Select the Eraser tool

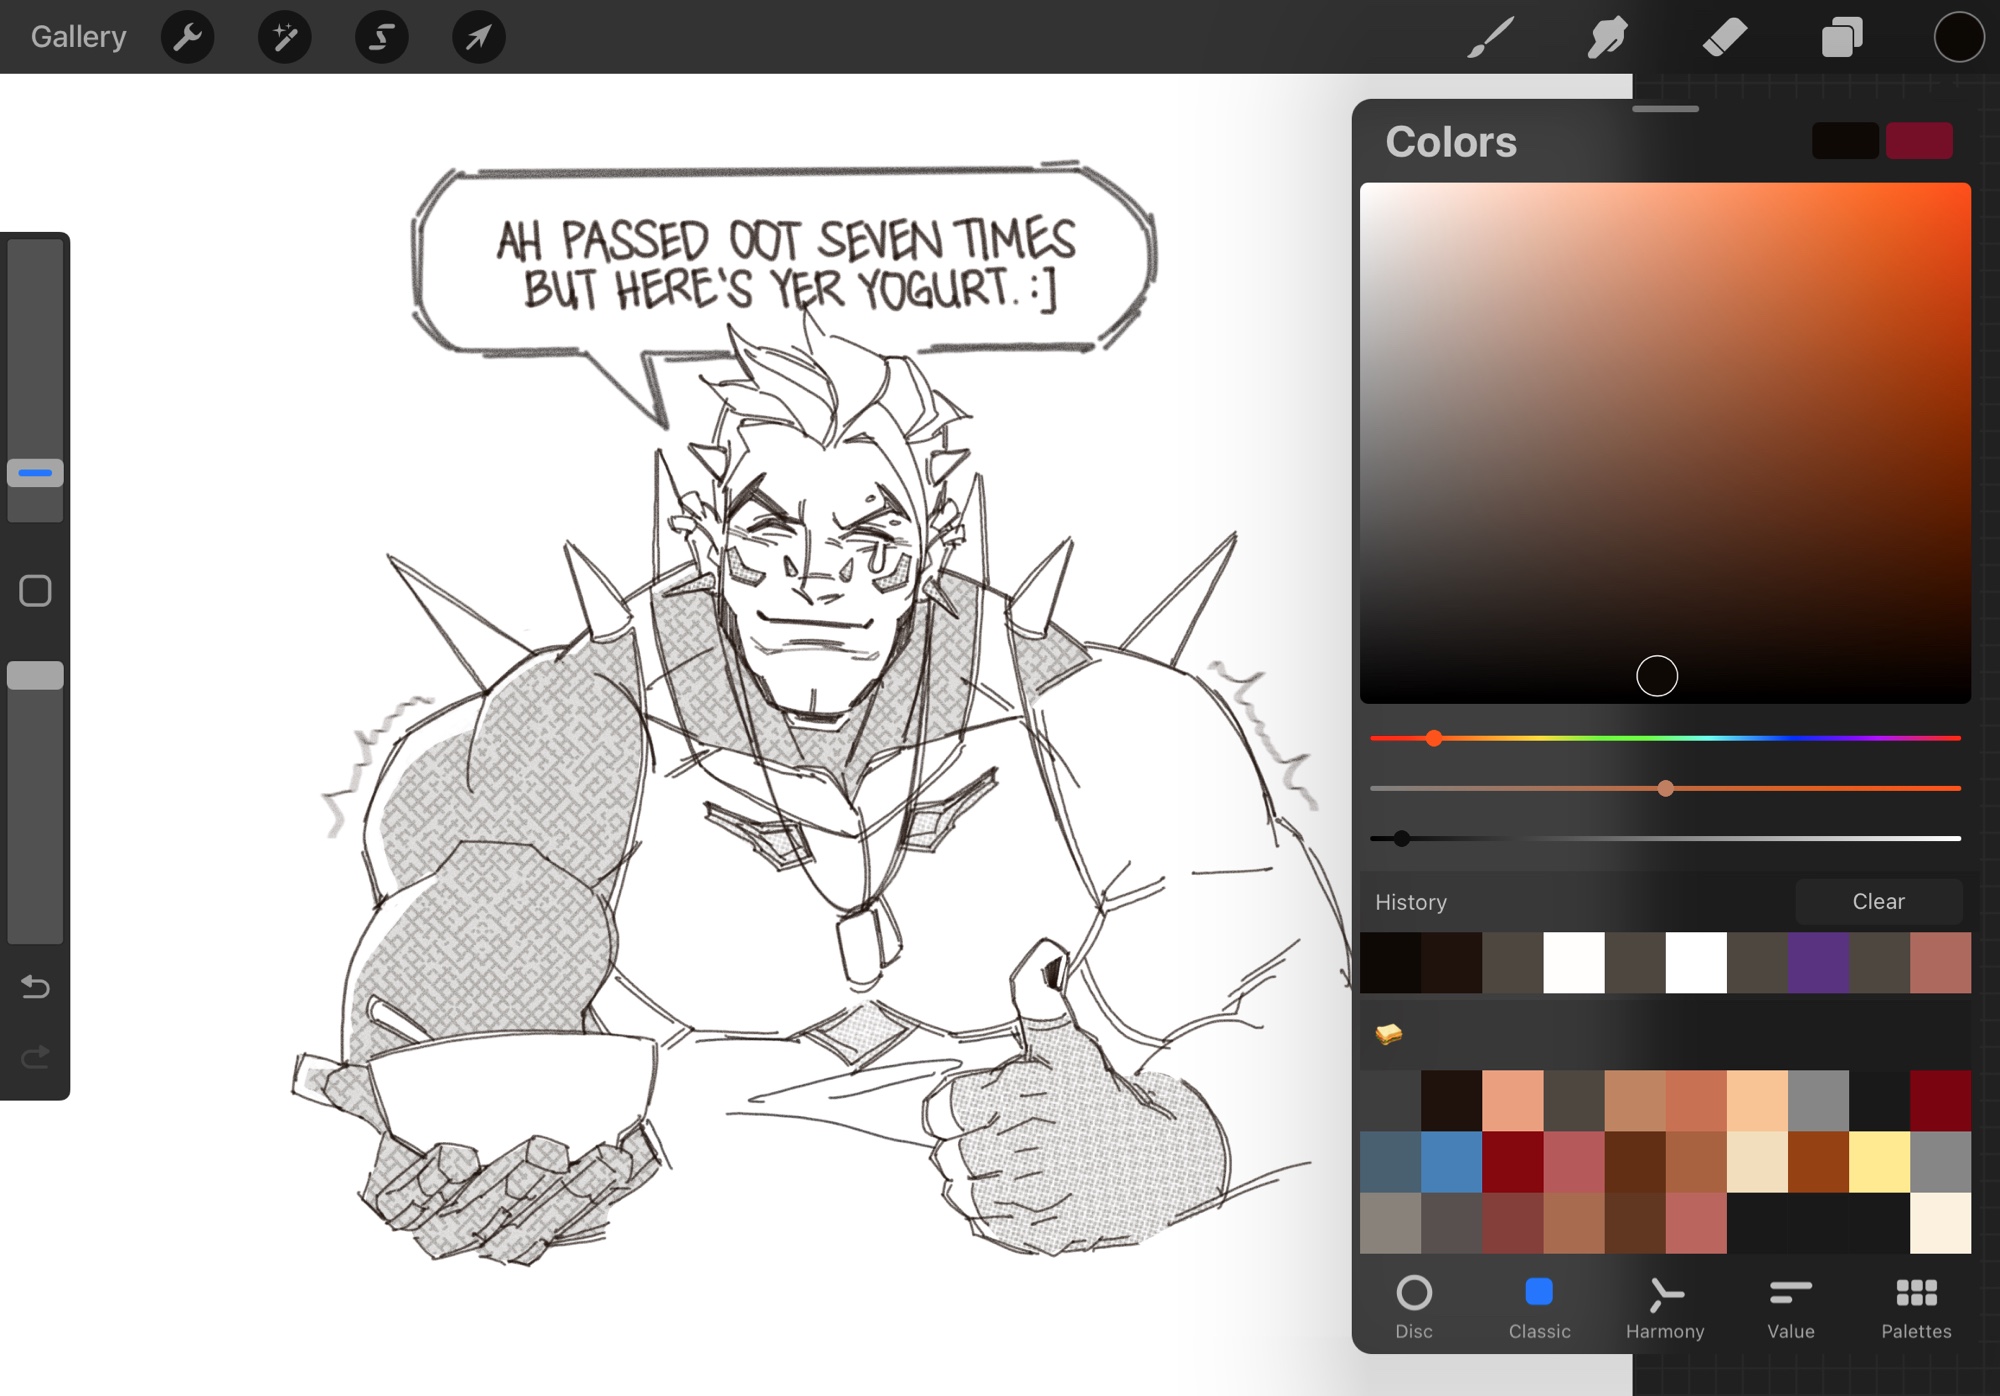tap(1724, 38)
